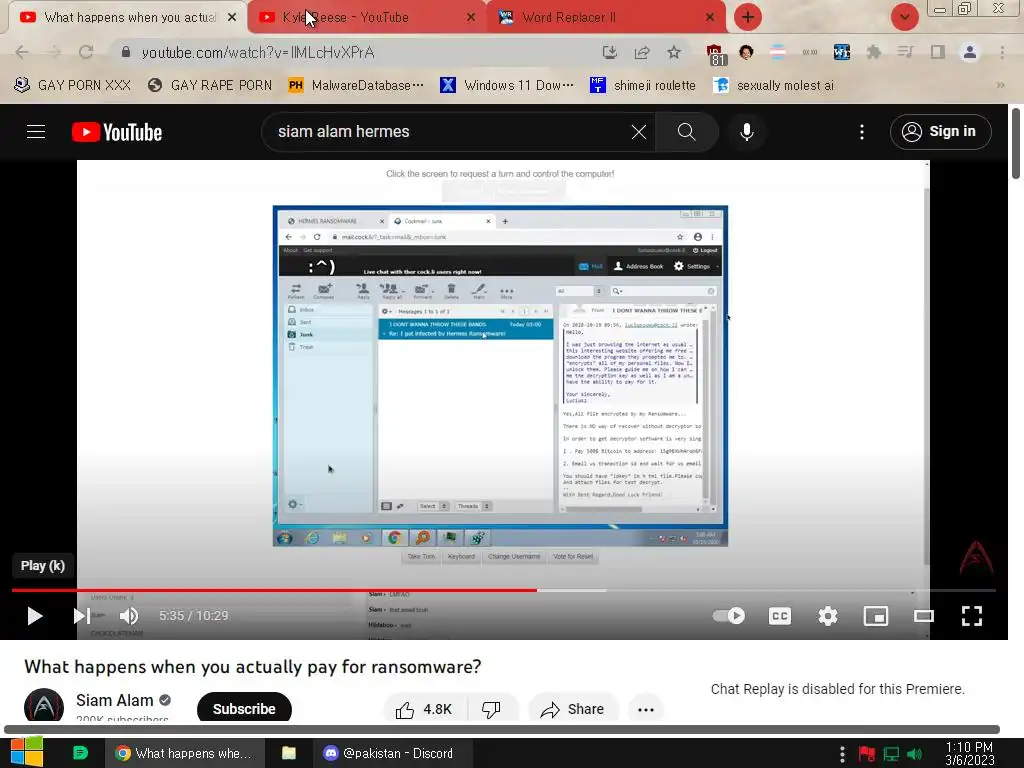Open a new browser tab
Screen dimensions: 1024x768
coord(748,17)
